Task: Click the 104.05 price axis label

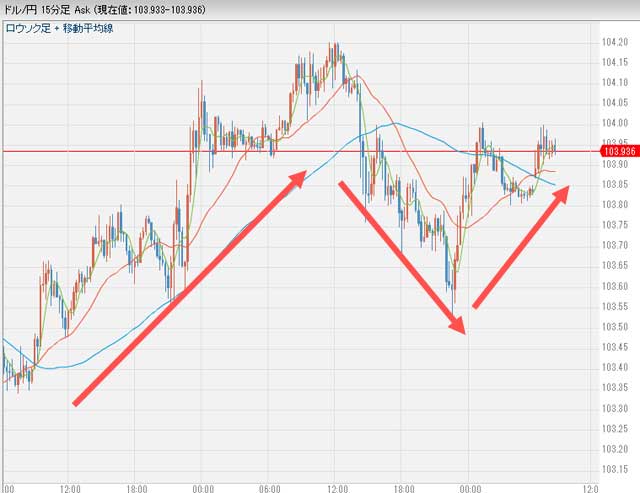Action: click(615, 102)
